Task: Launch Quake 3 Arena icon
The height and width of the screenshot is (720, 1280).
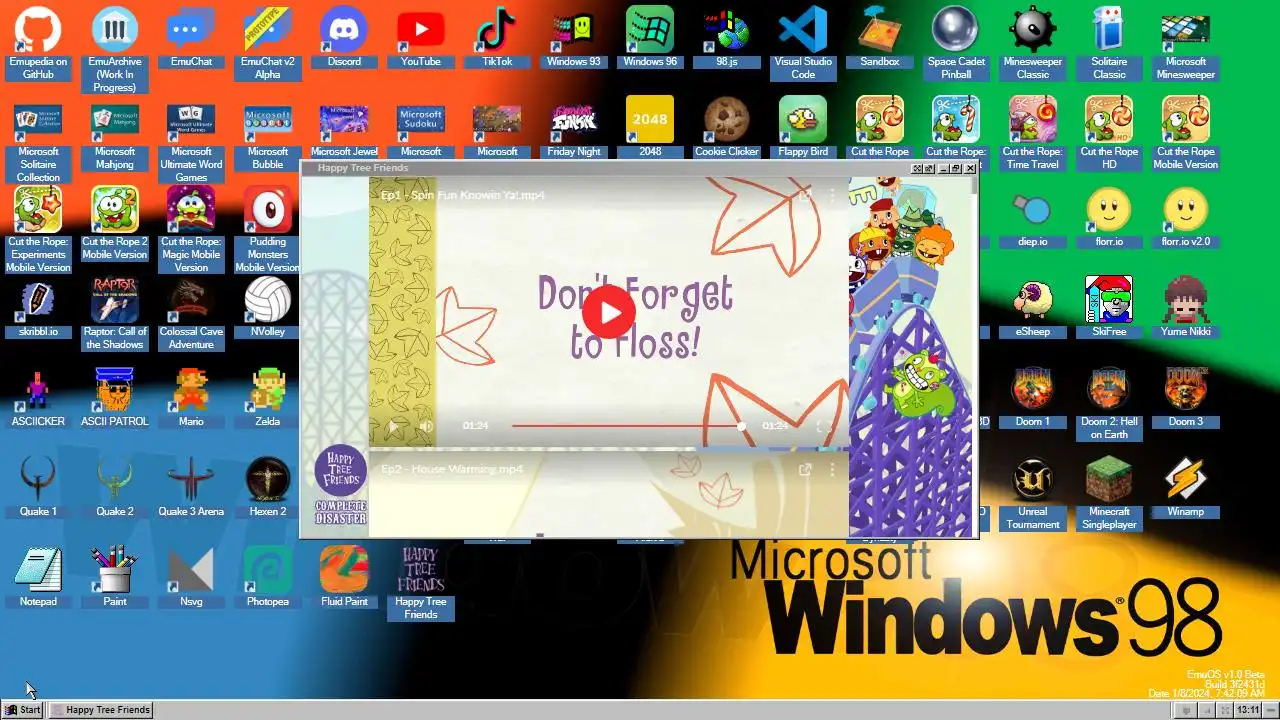Action: pos(191,487)
